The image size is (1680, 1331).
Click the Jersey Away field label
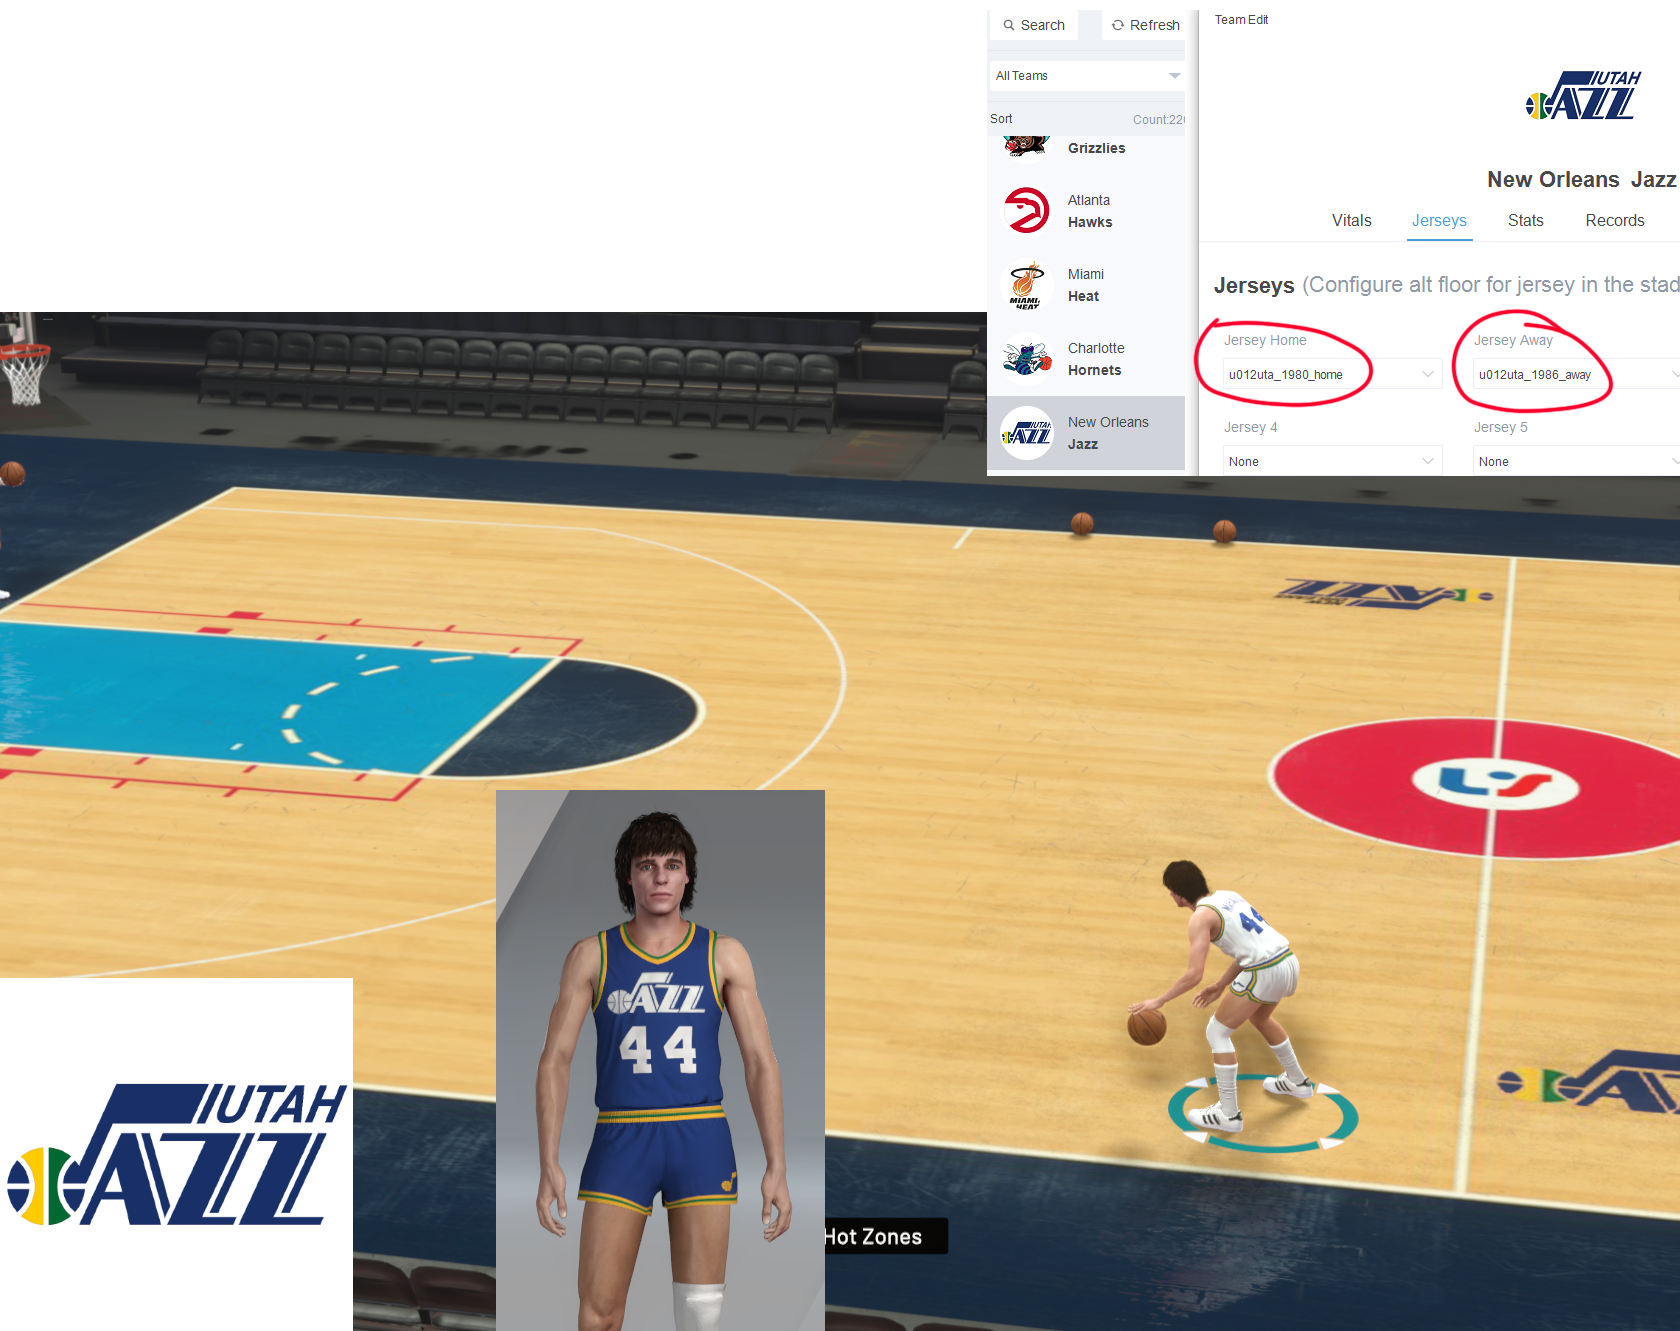click(1513, 340)
